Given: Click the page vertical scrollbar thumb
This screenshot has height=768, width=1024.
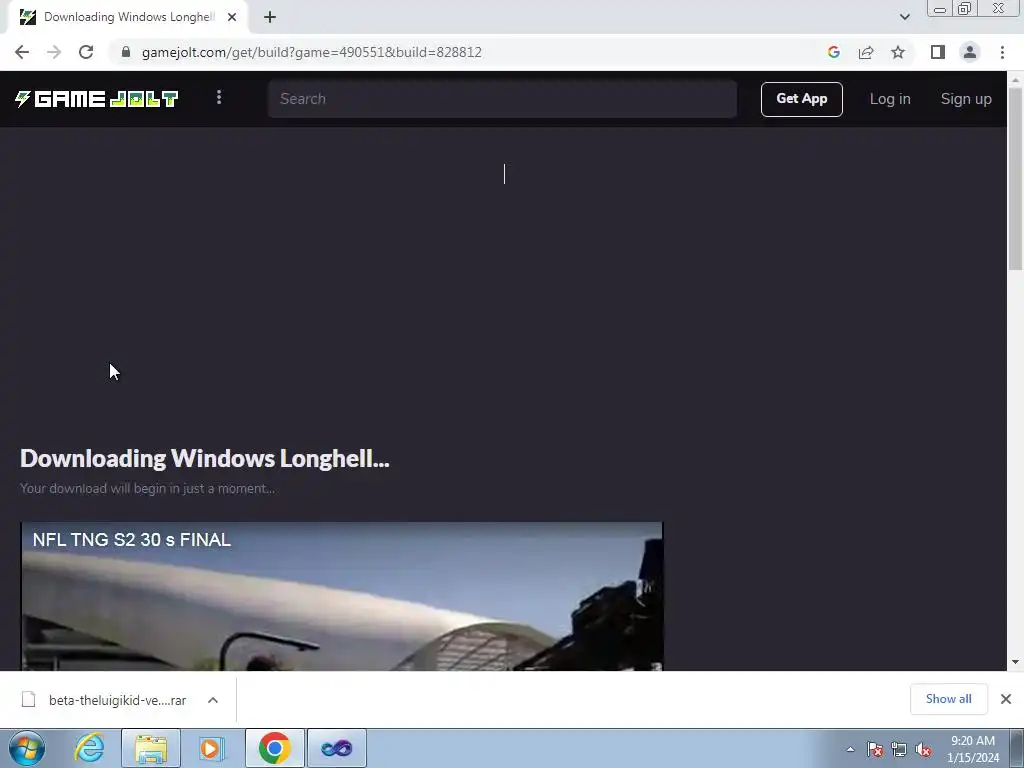Looking at the screenshot, I should coord(1015,178).
